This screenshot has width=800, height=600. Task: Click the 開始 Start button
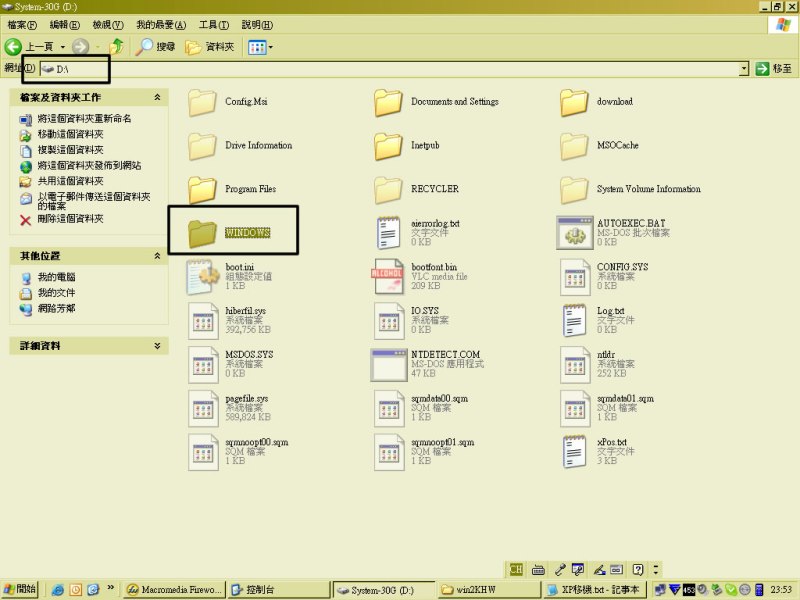(20, 589)
